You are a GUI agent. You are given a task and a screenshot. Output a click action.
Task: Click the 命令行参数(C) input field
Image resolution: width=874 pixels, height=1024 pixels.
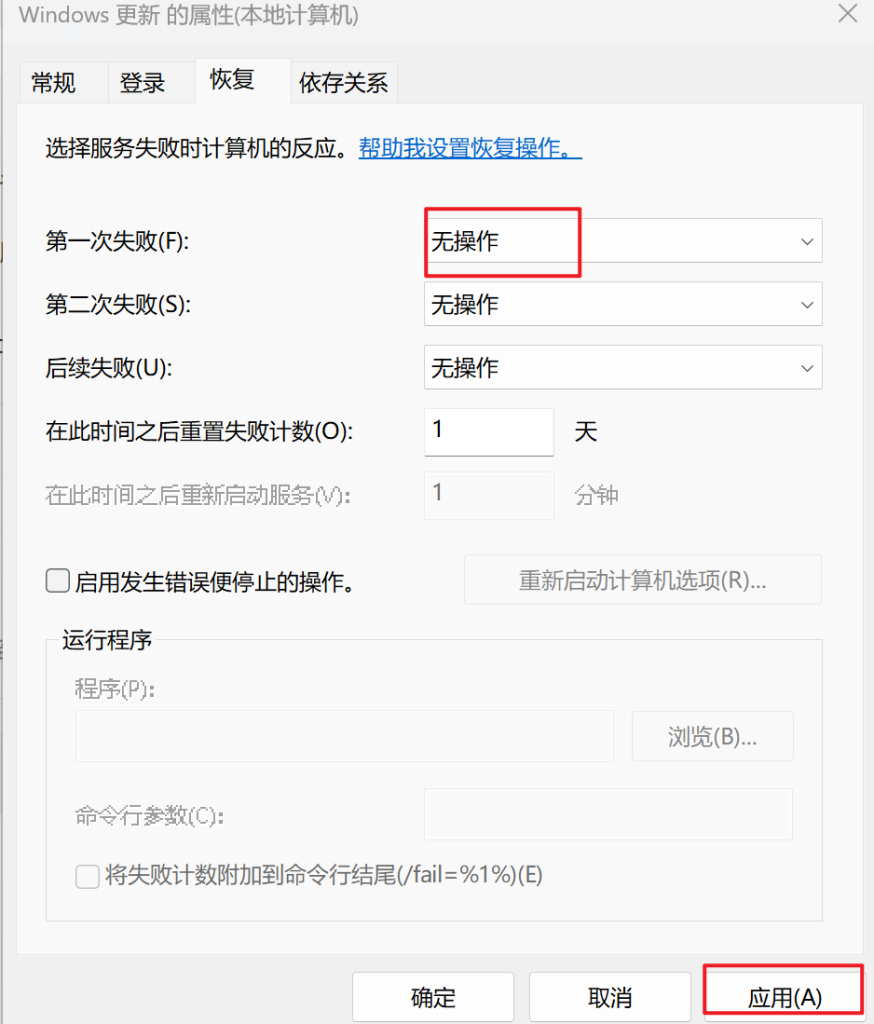(x=608, y=814)
